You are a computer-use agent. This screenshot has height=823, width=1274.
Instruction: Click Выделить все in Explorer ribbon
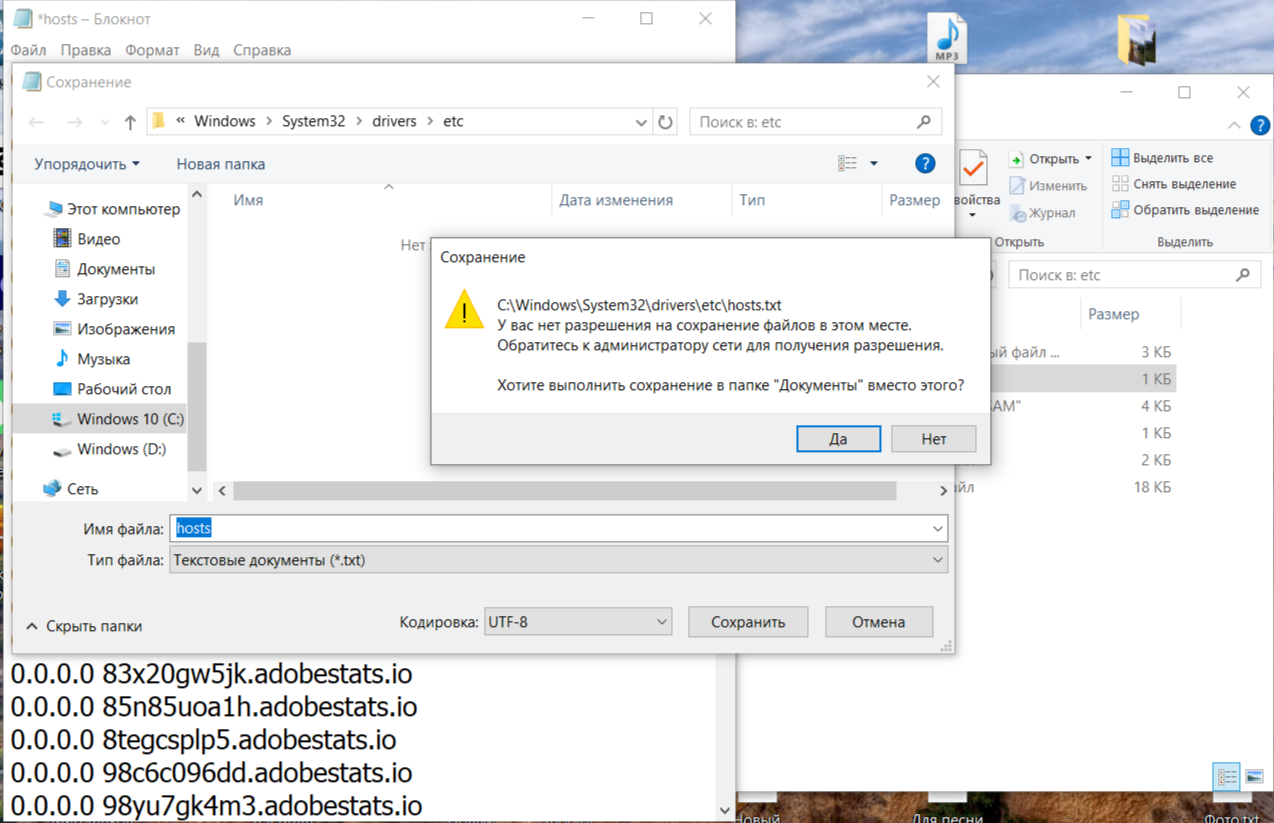pos(1172,158)
